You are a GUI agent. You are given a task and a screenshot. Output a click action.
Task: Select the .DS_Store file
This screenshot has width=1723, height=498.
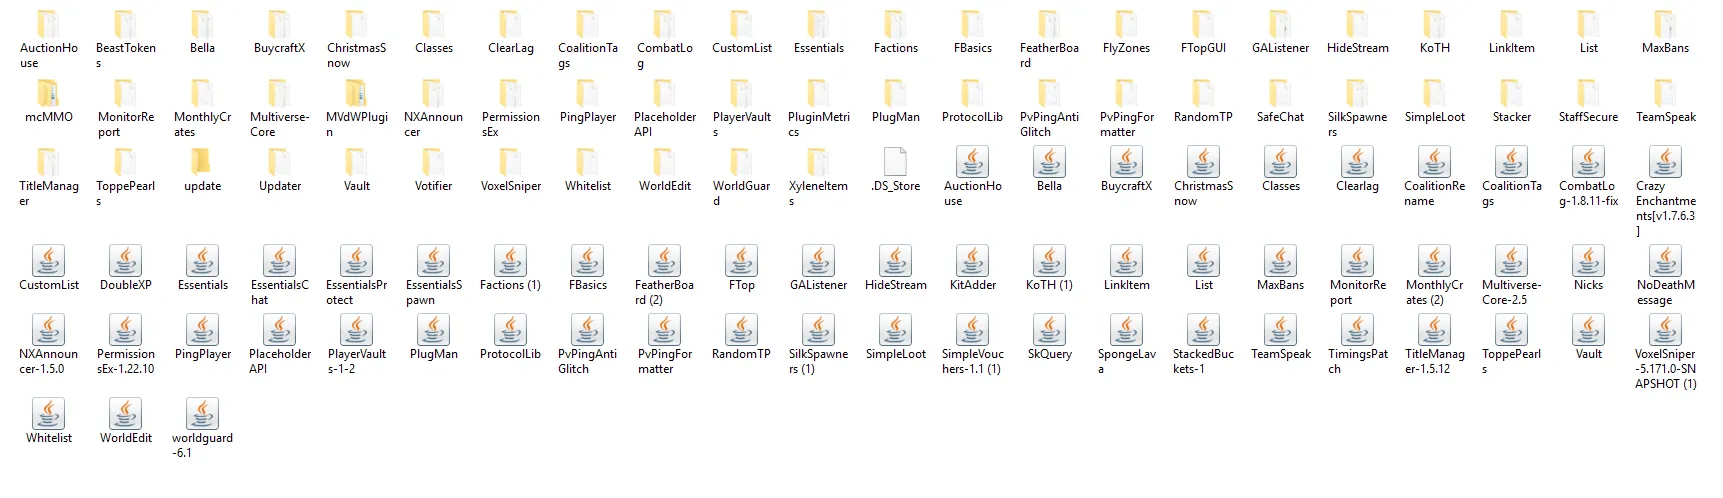(x=895, y=170)
